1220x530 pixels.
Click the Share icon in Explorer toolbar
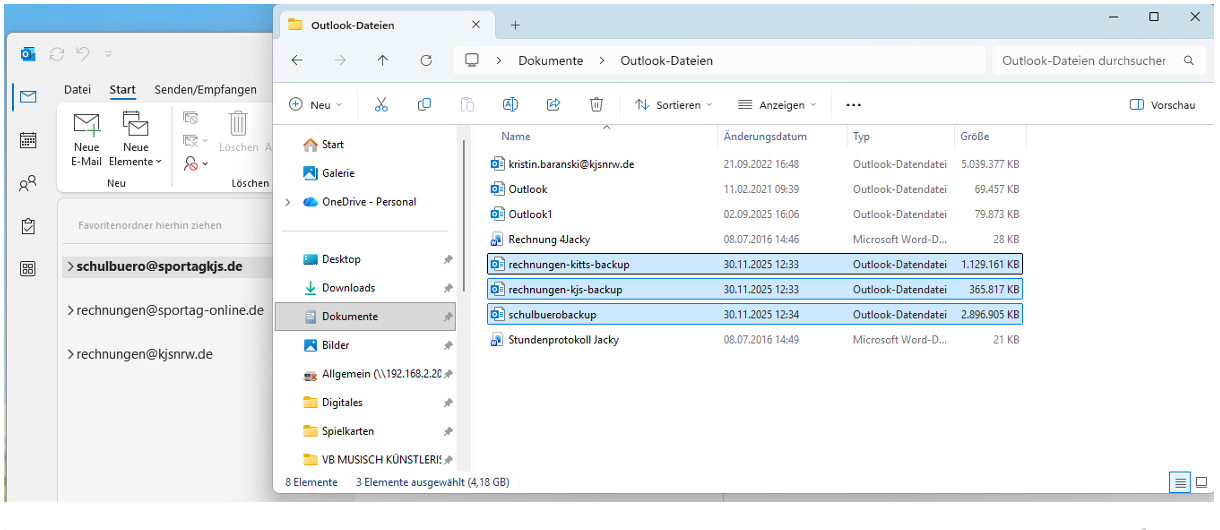(553, 104)
